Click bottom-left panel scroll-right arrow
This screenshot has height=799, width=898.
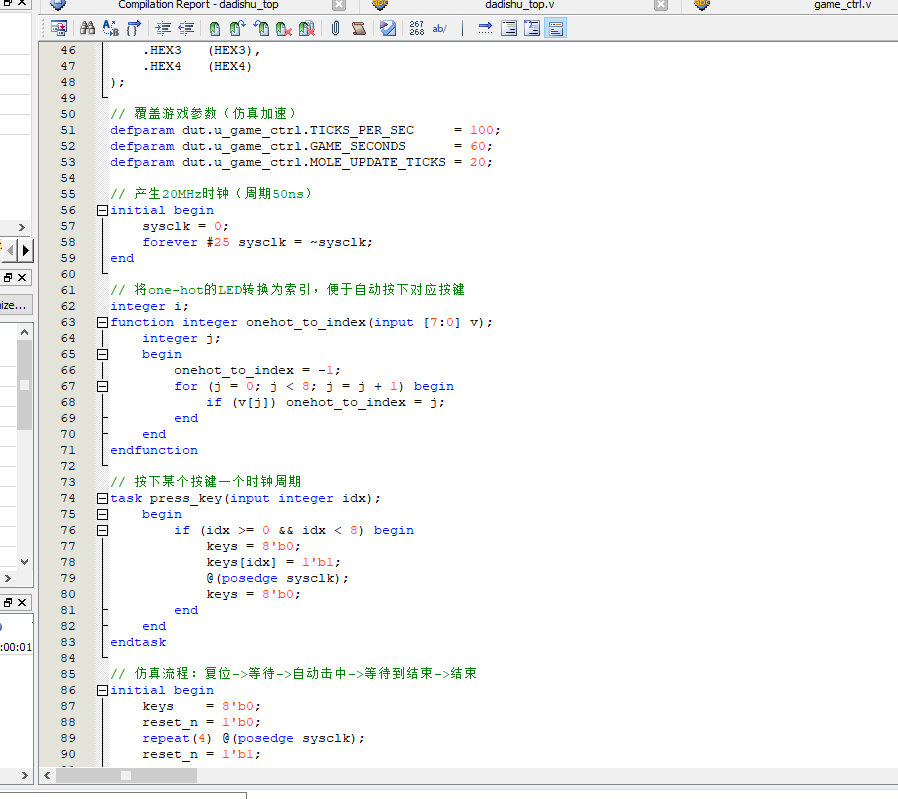(x=24, y=776)
